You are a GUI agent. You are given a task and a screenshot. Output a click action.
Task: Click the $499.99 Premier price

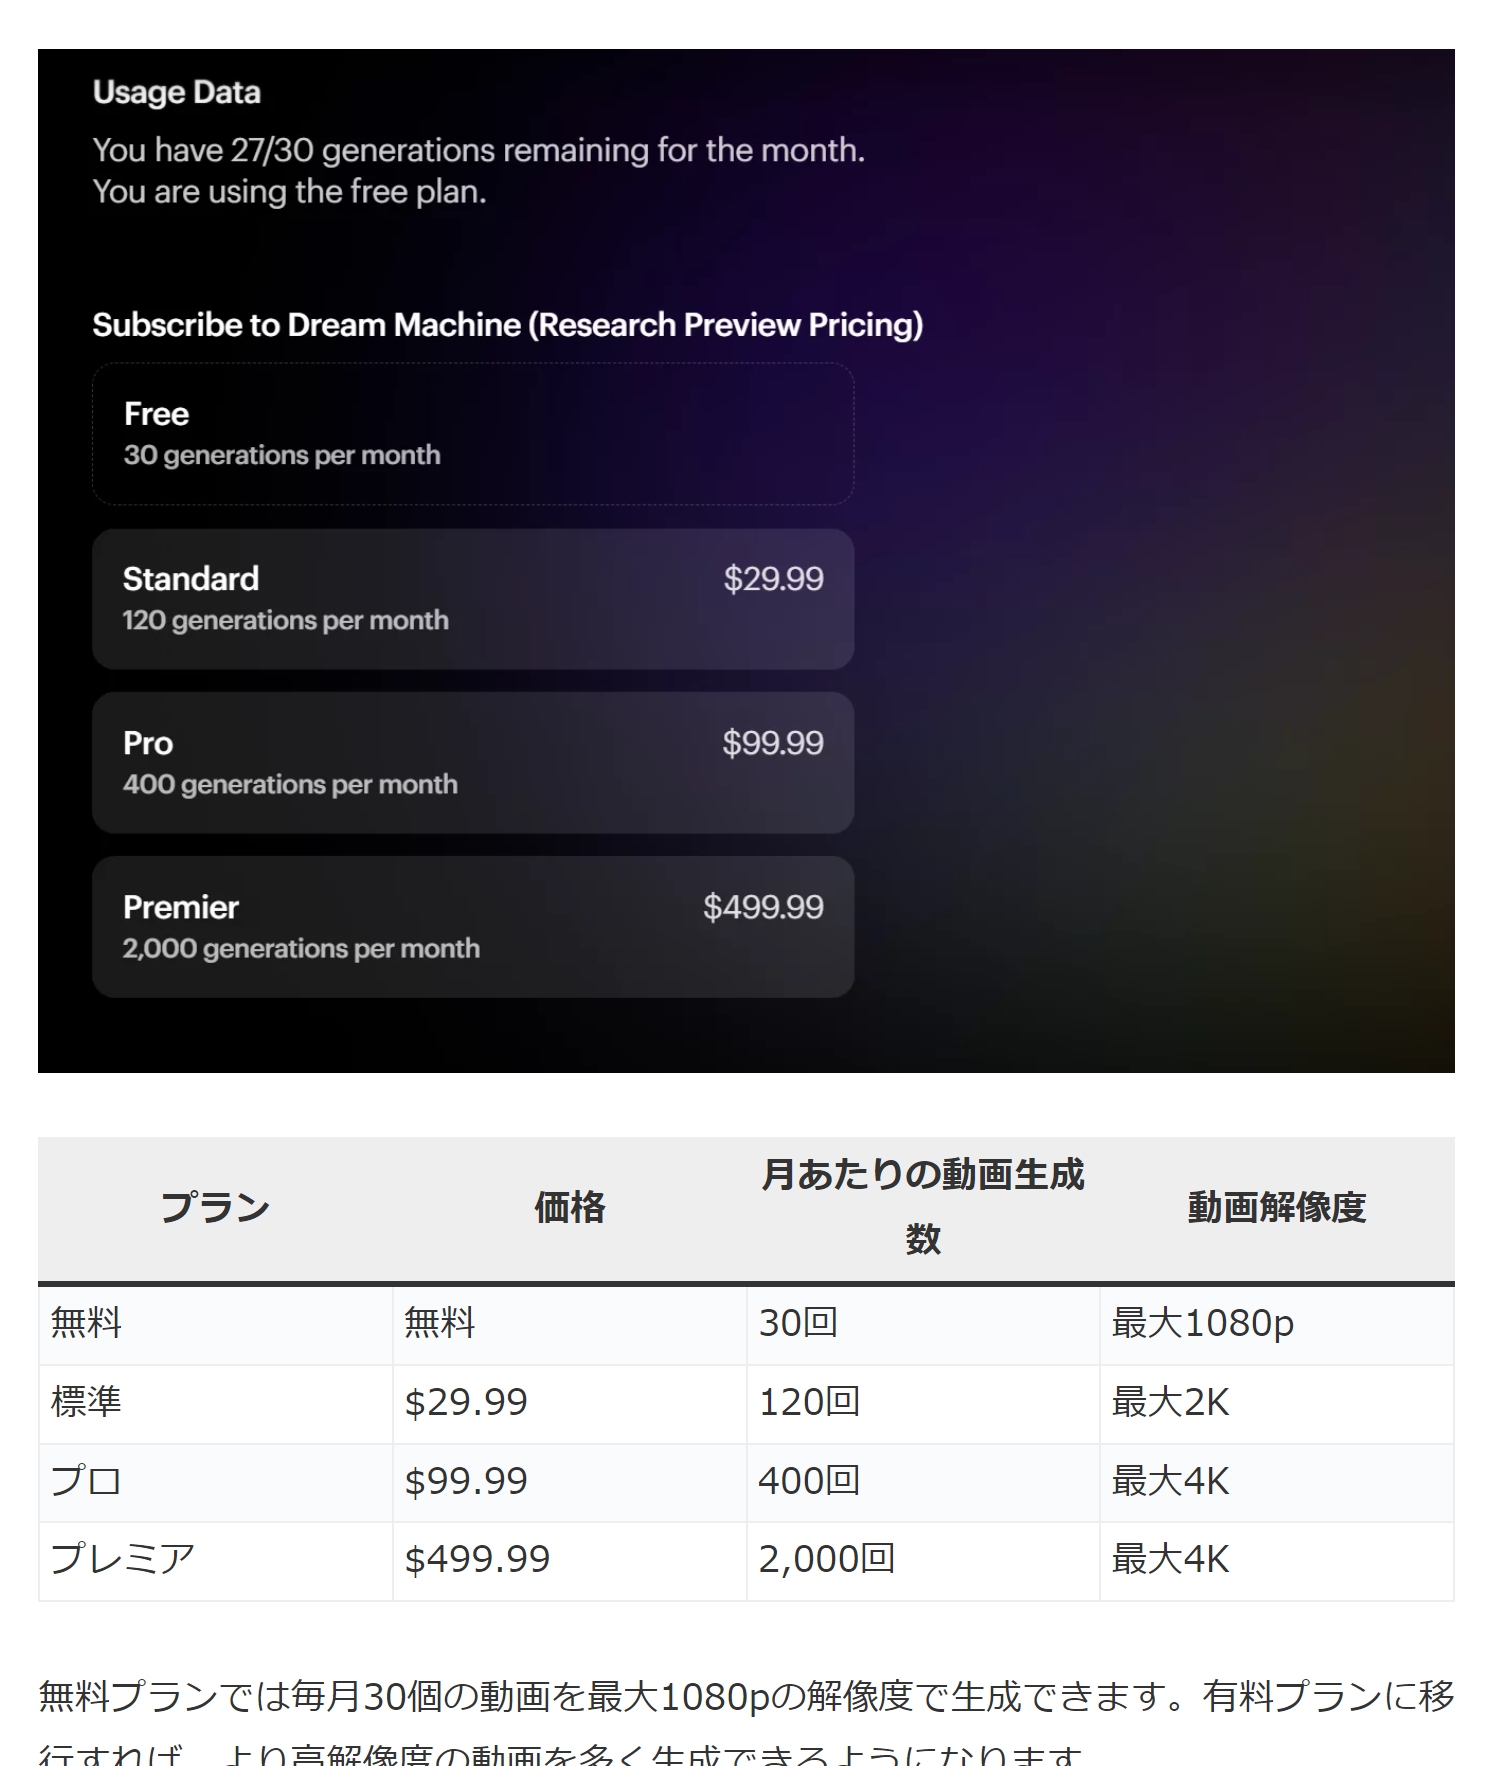(763, 907)
